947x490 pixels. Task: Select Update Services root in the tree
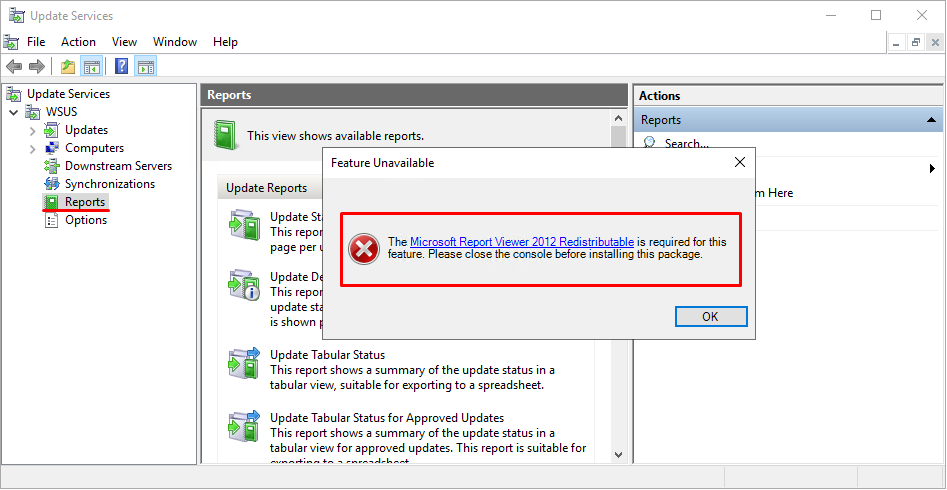[69, 94]
